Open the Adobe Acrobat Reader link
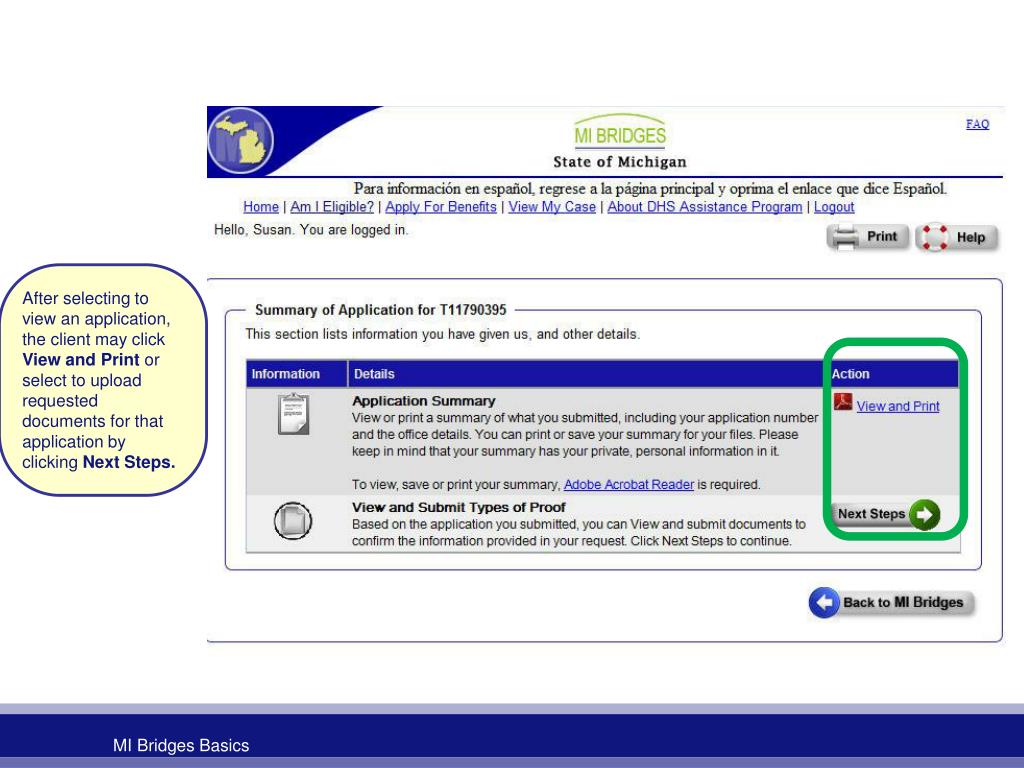Image resolution: width=1024 pixels, height=768 pixels. click(628, 485)
